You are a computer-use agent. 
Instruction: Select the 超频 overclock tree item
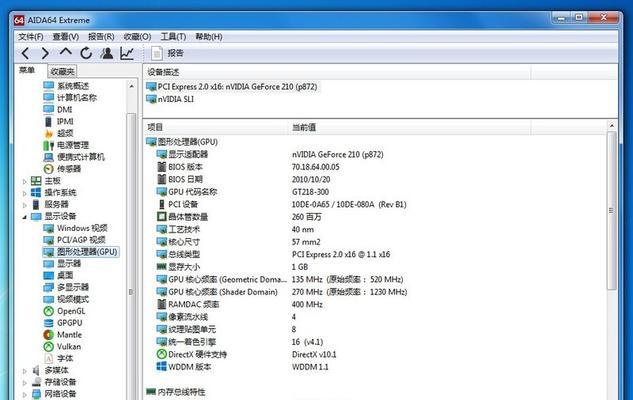click(x=59, y=133)
